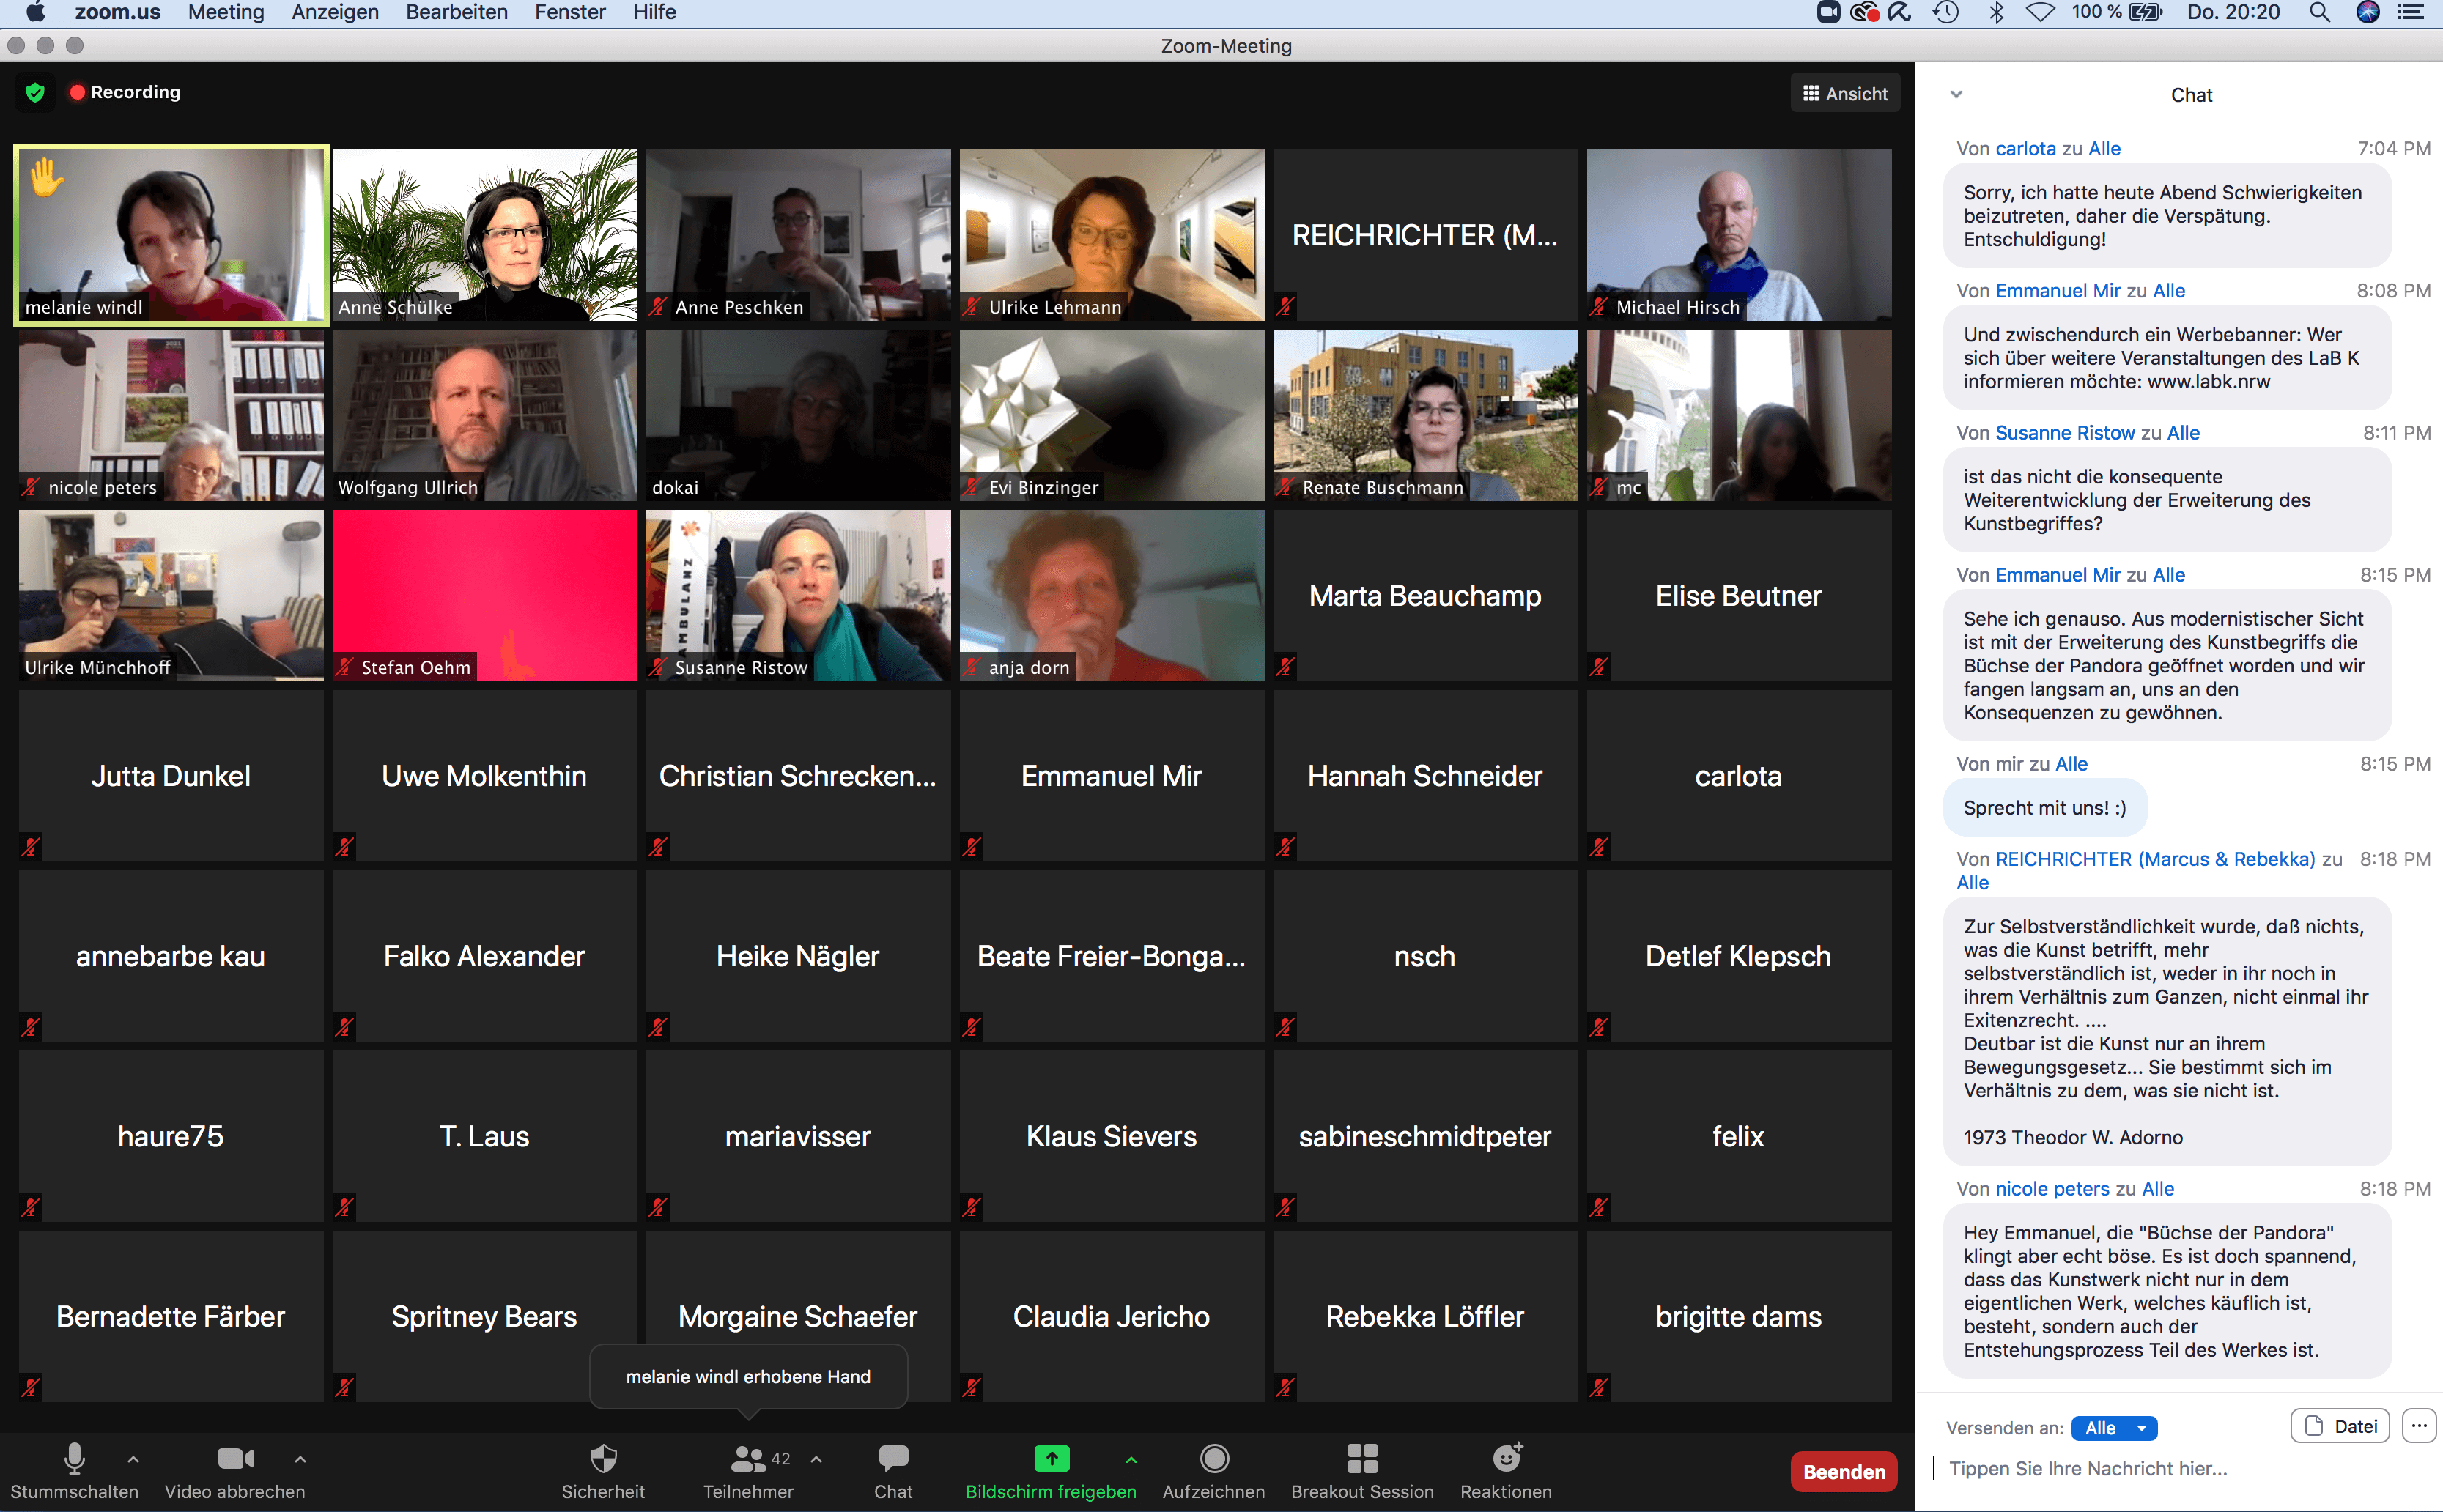Image resolution: width=2443 pixels, height=1512 pixels.
Task: Open the Sicherheit shield icon
Action: pos(603,1459)
